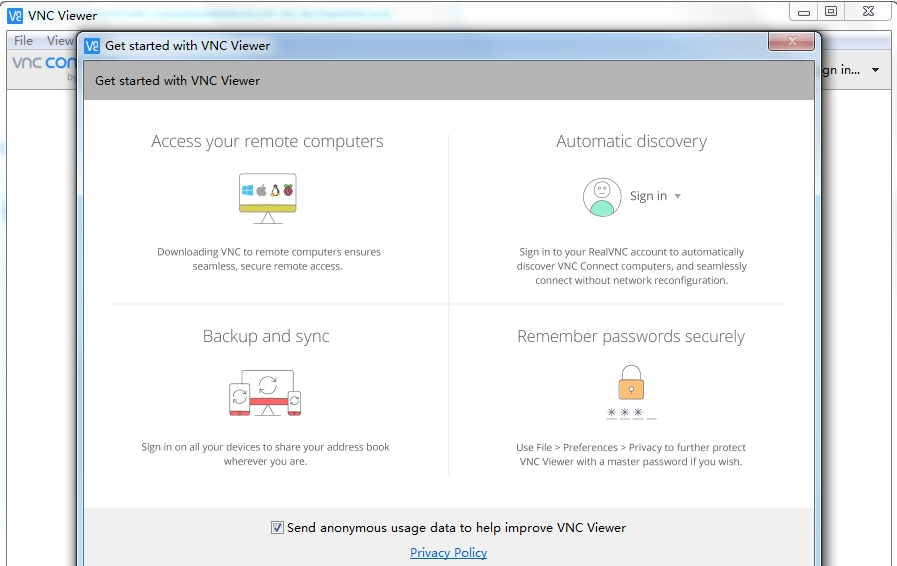The height and width of the screenshot is (566, 897).
Task: Click the Backup and sync devices illustration
Action: [265, 393]
